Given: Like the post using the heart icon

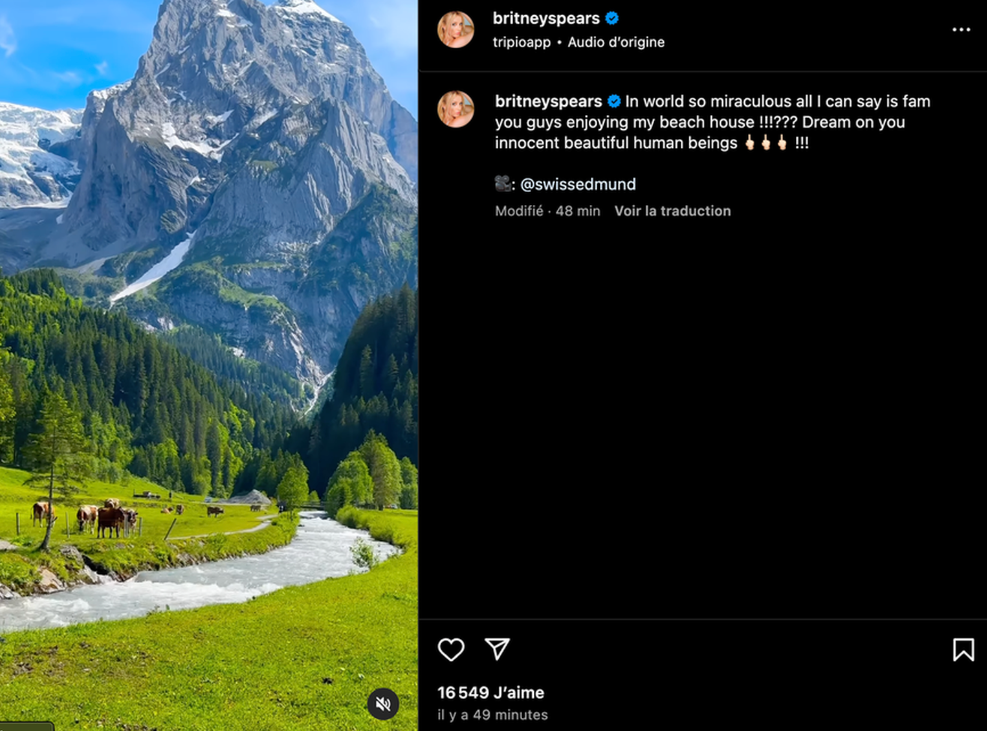Looking at the screenshot, I should coord(450,650).
